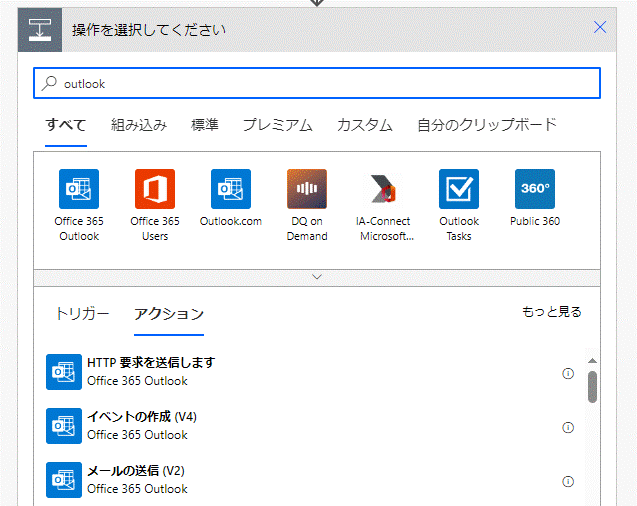This screenshot has width=637, height=506.
Task: Open the 自分のクリップボード tab
Action: (487, 125)
